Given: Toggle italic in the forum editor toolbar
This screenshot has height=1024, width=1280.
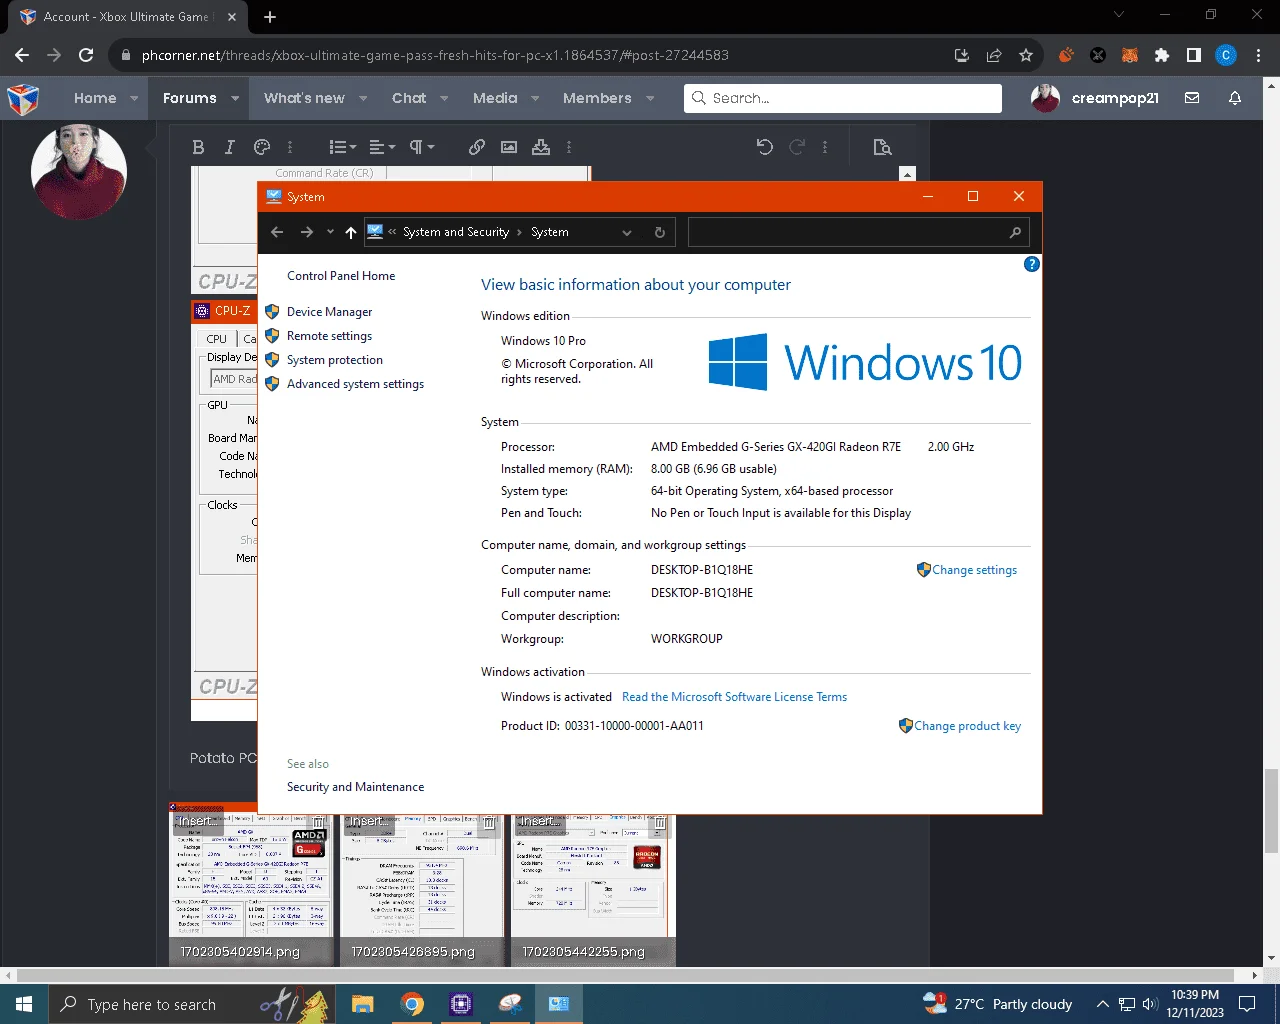Looking at the screenshot, I should 230,147.
